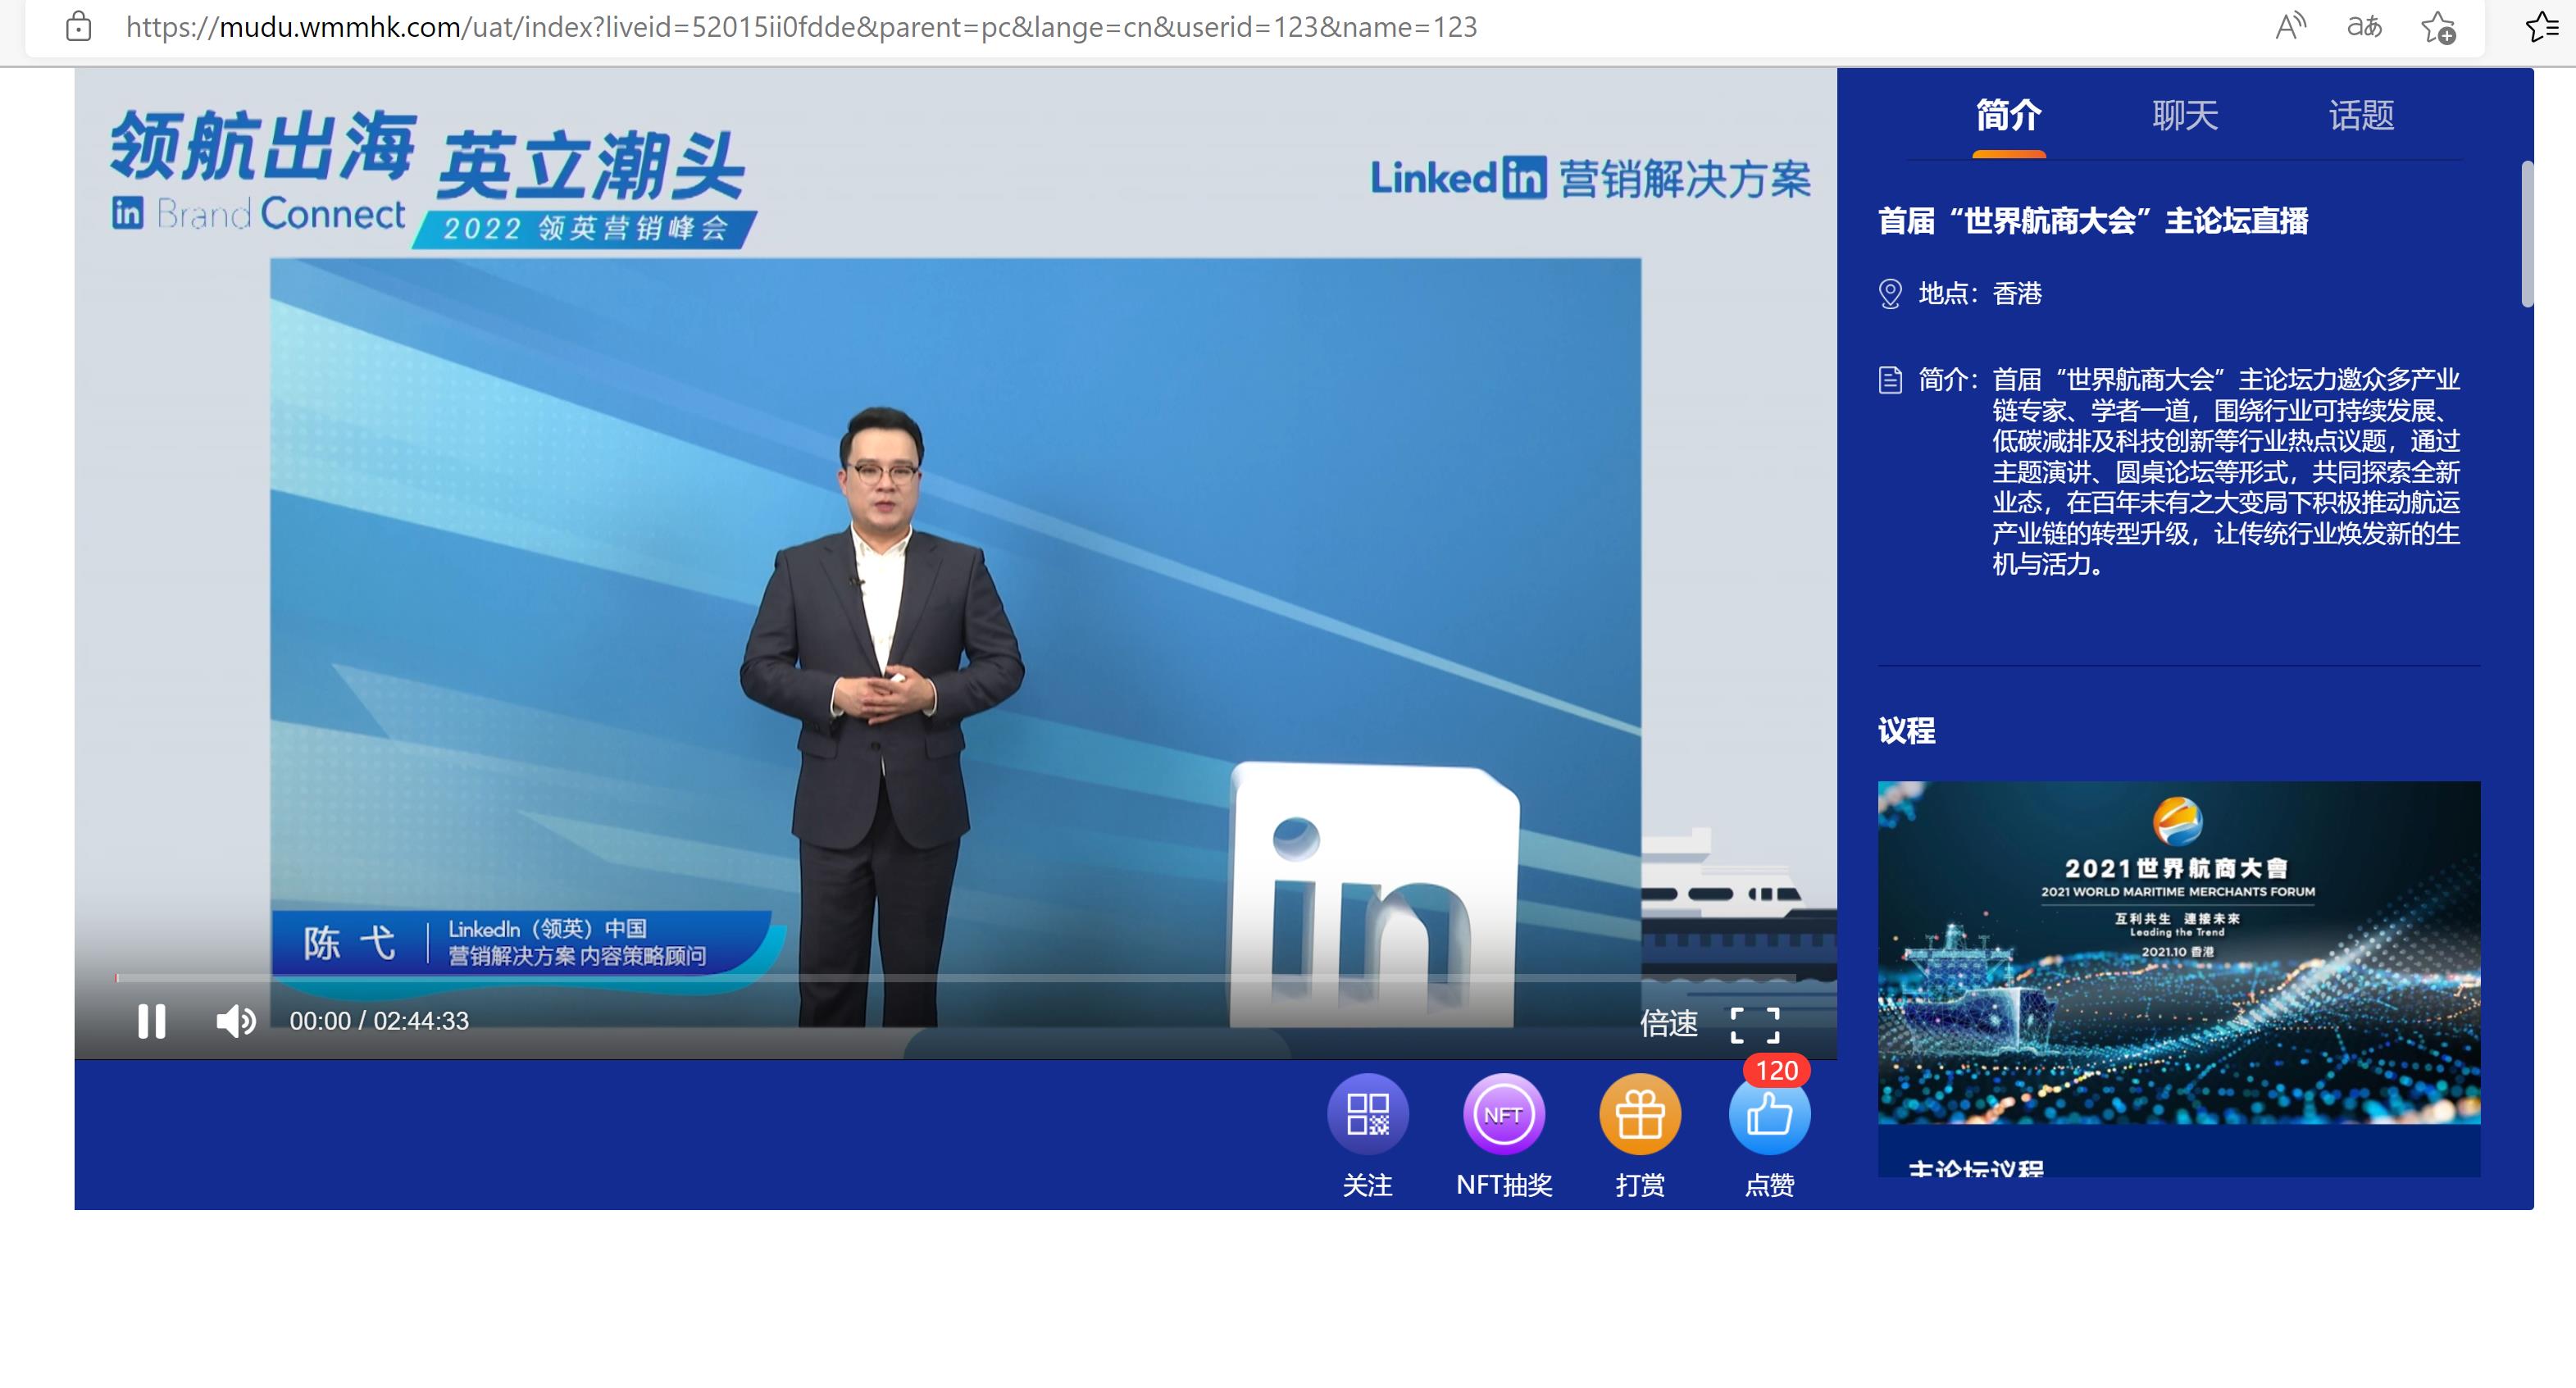Switch to the 聊天 chat tab

pyautogui.click(x=2185, y=116)
